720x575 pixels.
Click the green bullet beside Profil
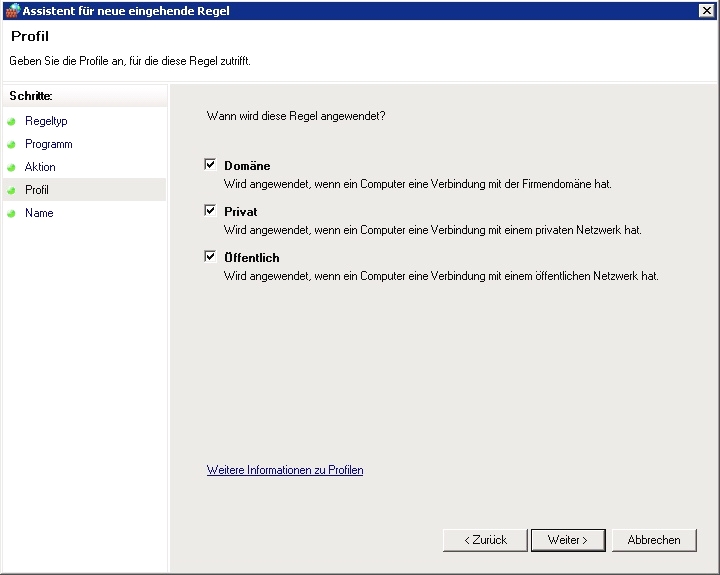[12, 190]
